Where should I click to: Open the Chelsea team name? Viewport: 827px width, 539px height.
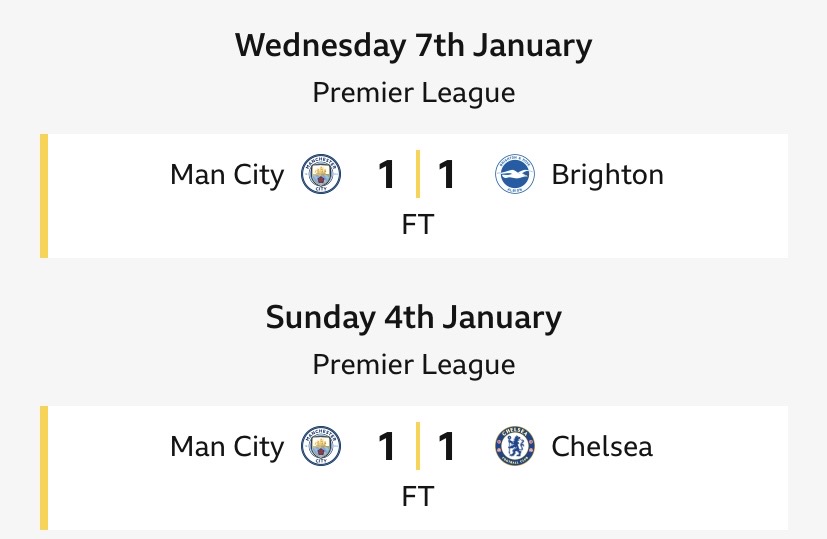click(x=602, y=446)
